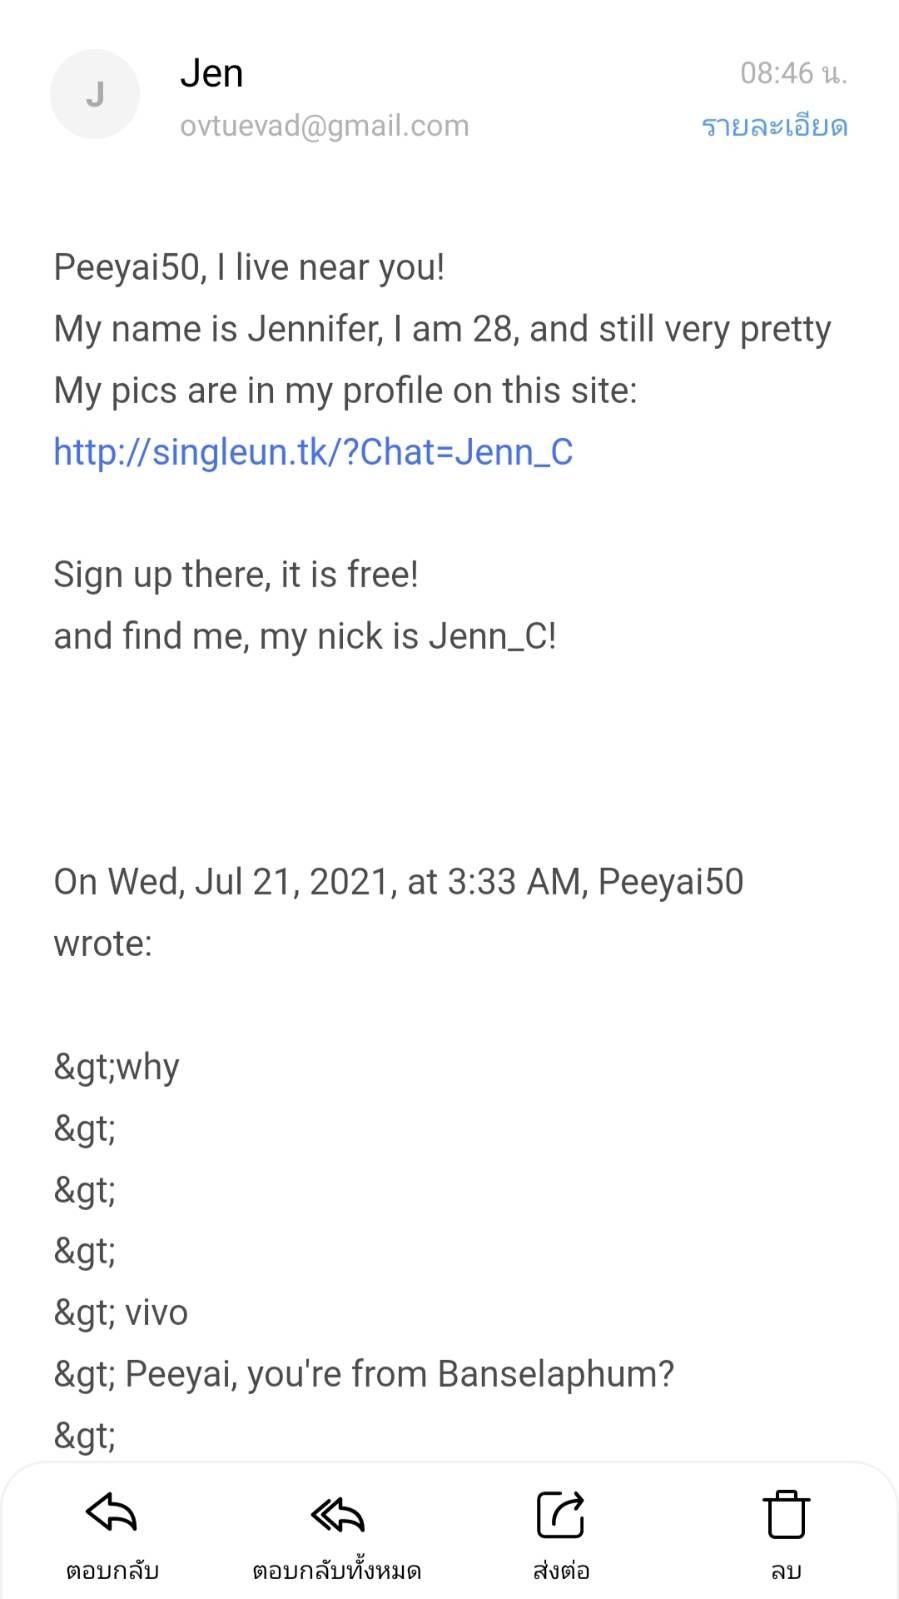Tap the forward share icon
This screenshot has width=899, height=1599.
tap(560, 1514)
